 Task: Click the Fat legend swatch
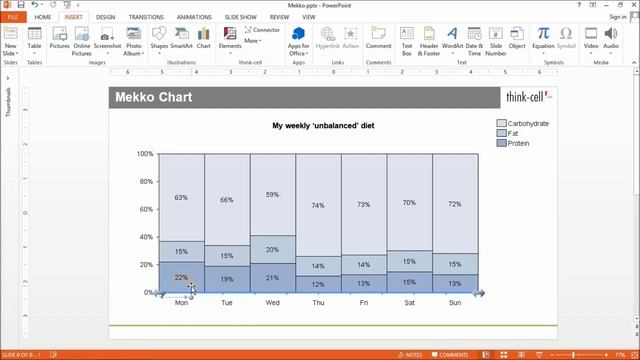coord(501,133)
